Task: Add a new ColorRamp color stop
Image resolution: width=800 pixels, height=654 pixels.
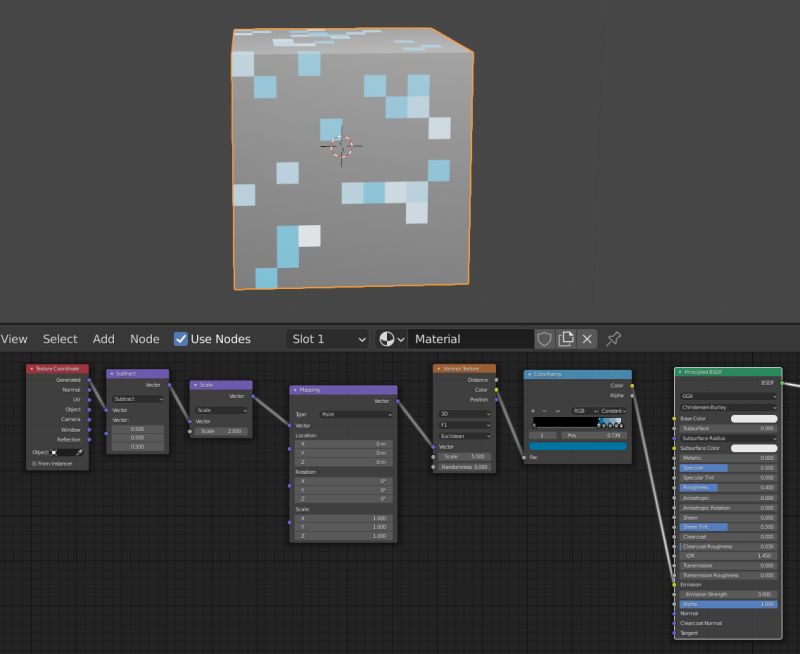Action: tap(532, 410)
